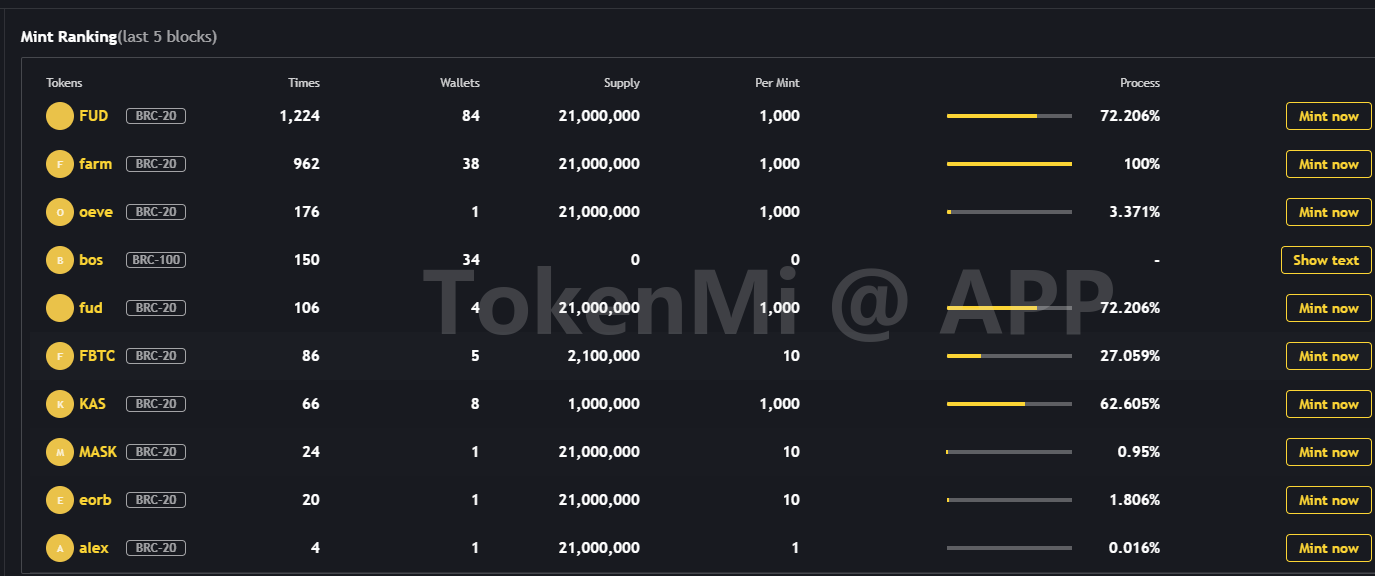Select the eorb token coin icon

pos(60,500)
